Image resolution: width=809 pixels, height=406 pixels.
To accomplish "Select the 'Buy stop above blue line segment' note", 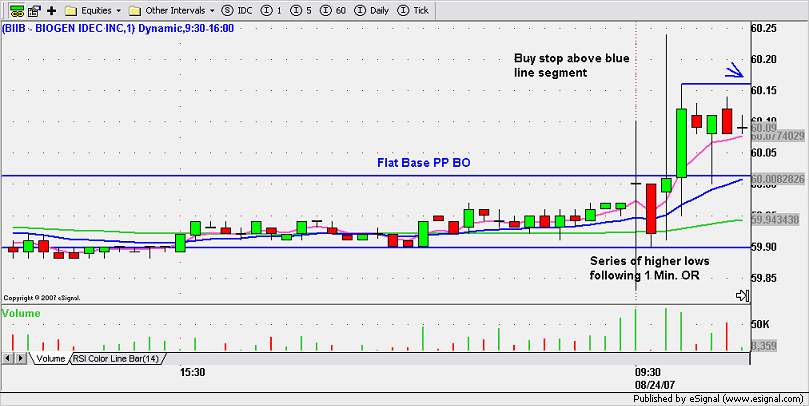I will (x=572, y=66).
